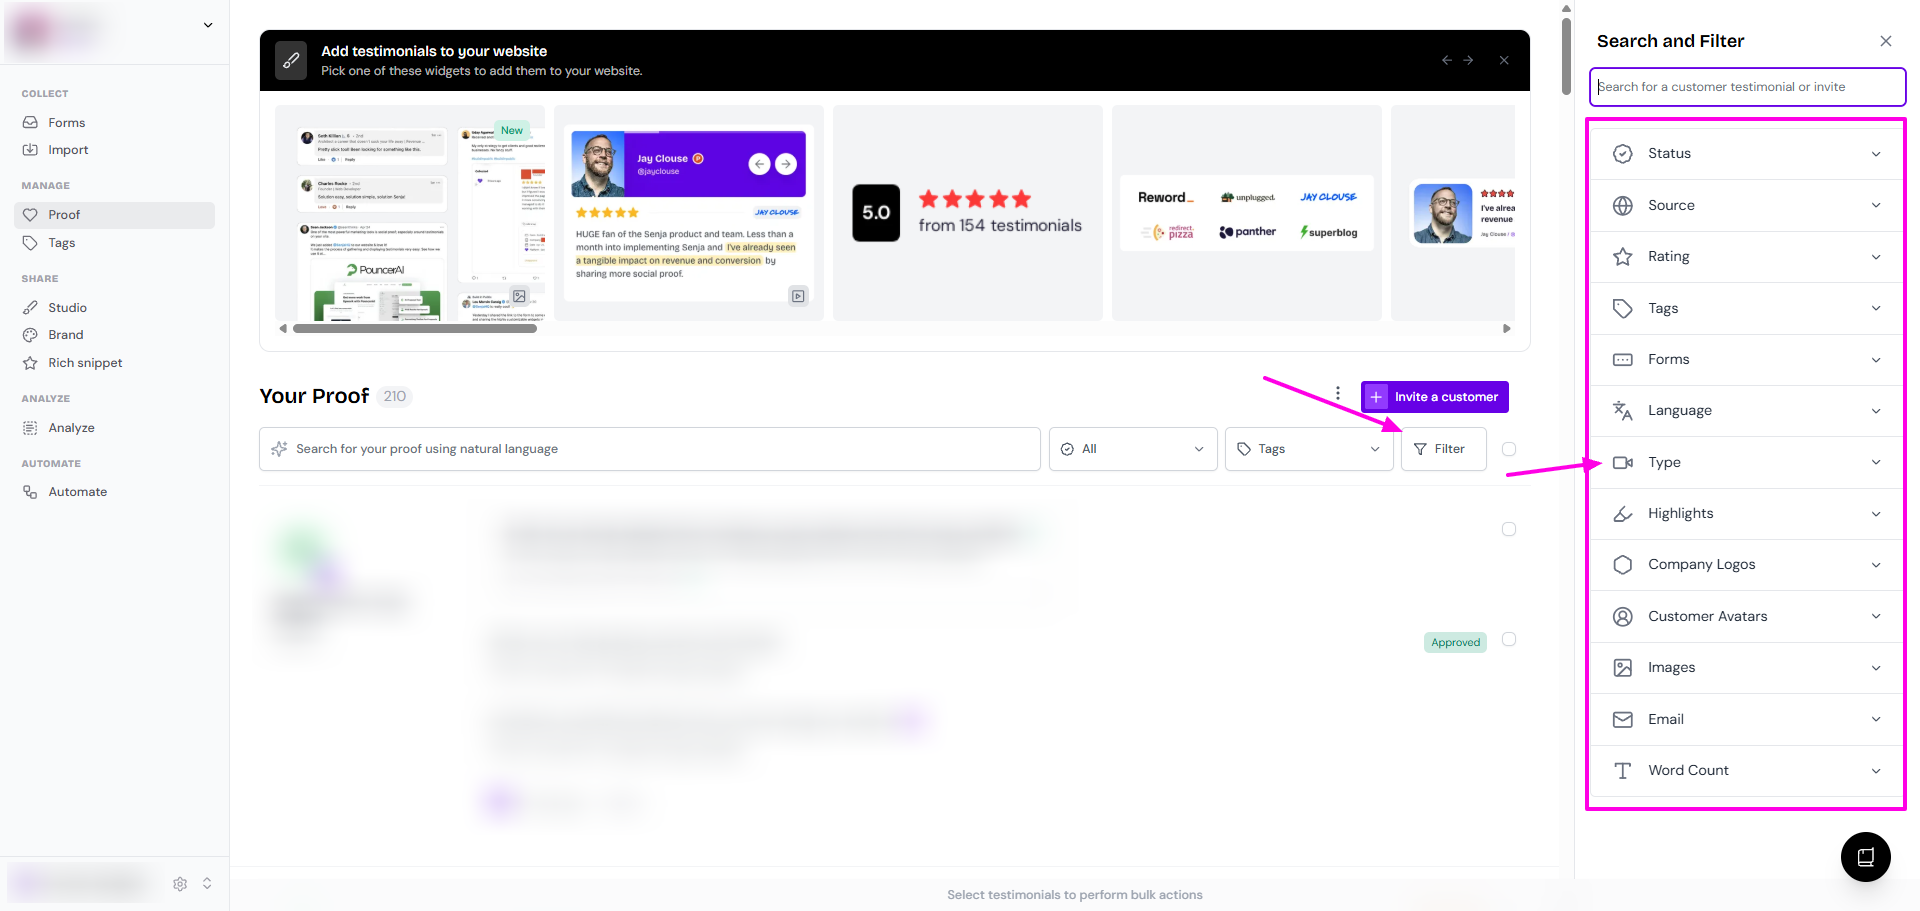
Task: Click the three-dot more options icon
Action: [x=1338, y=394]
